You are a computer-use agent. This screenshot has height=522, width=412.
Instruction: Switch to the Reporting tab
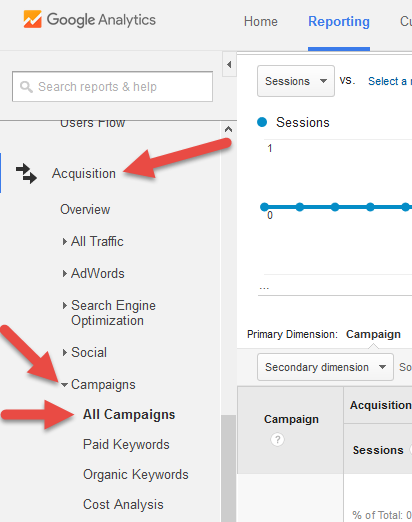coord(339,22)
